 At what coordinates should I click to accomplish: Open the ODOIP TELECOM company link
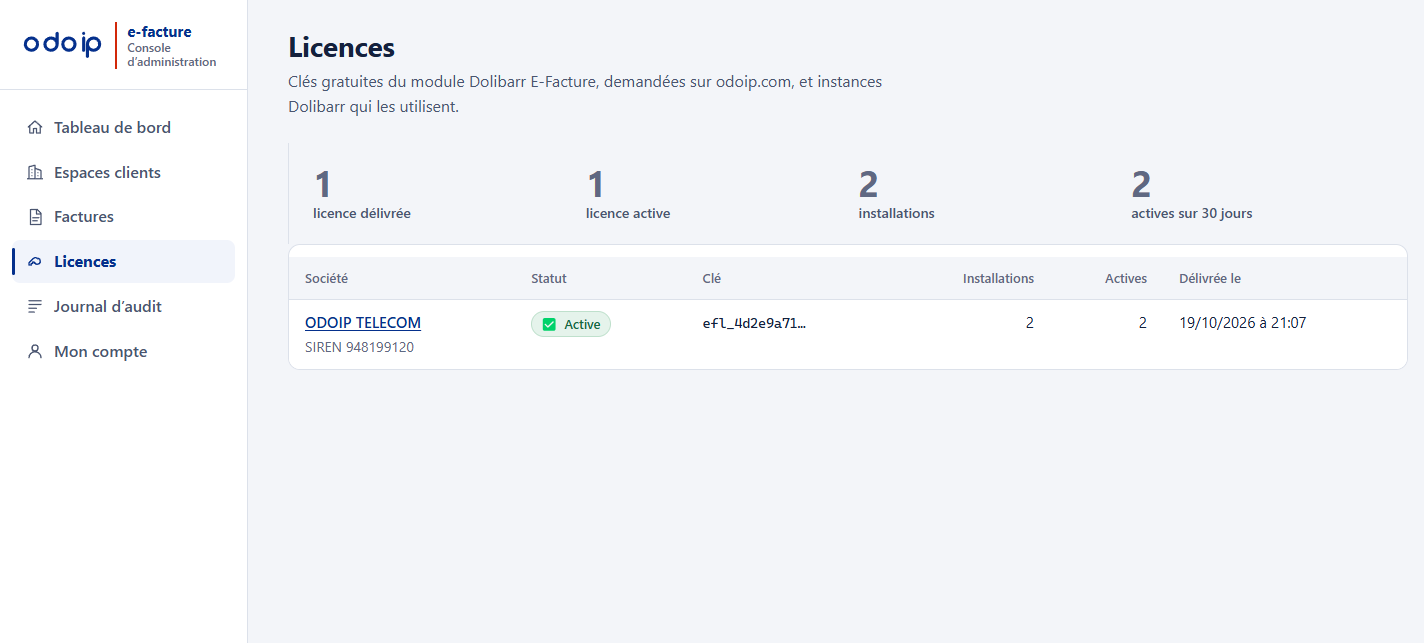click(363, 323)
